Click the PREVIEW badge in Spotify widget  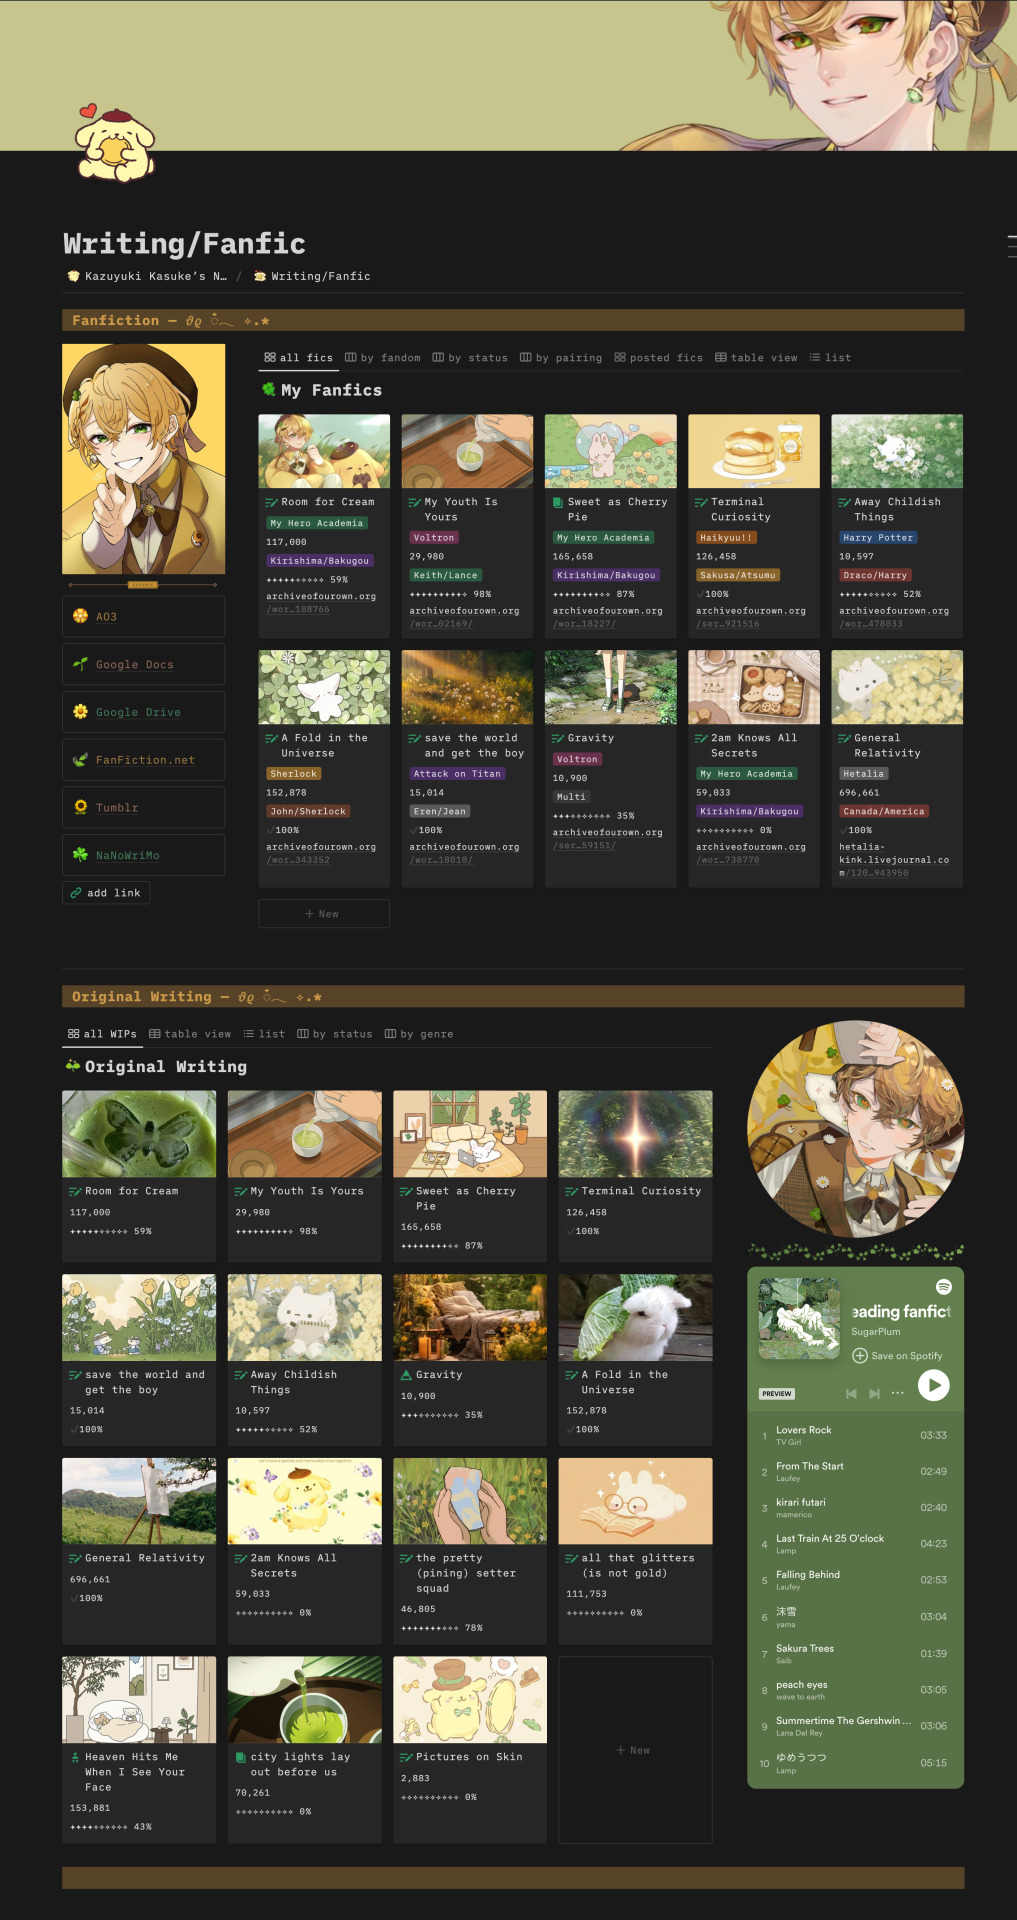click(x=776, y=1393)
